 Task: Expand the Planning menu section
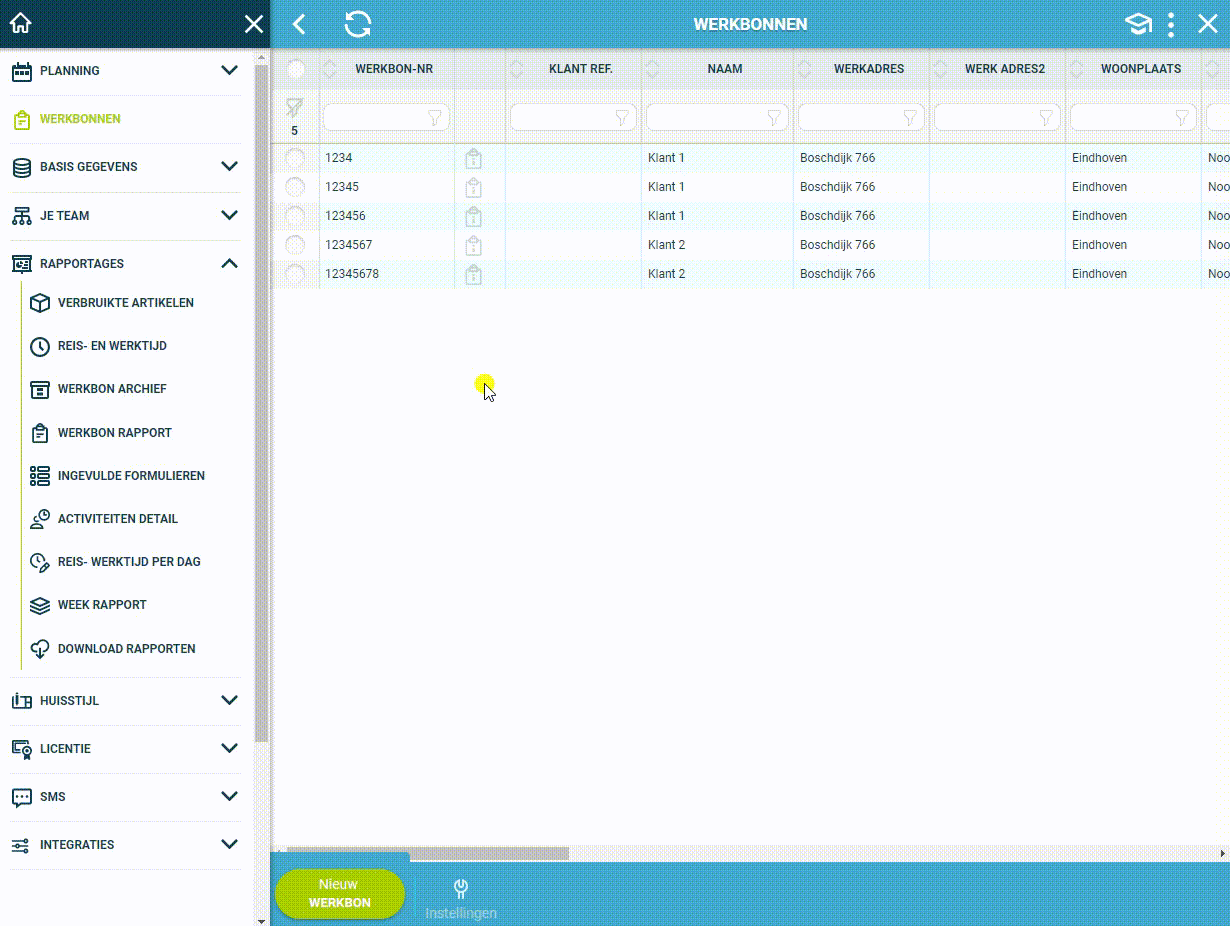(229, 70)
